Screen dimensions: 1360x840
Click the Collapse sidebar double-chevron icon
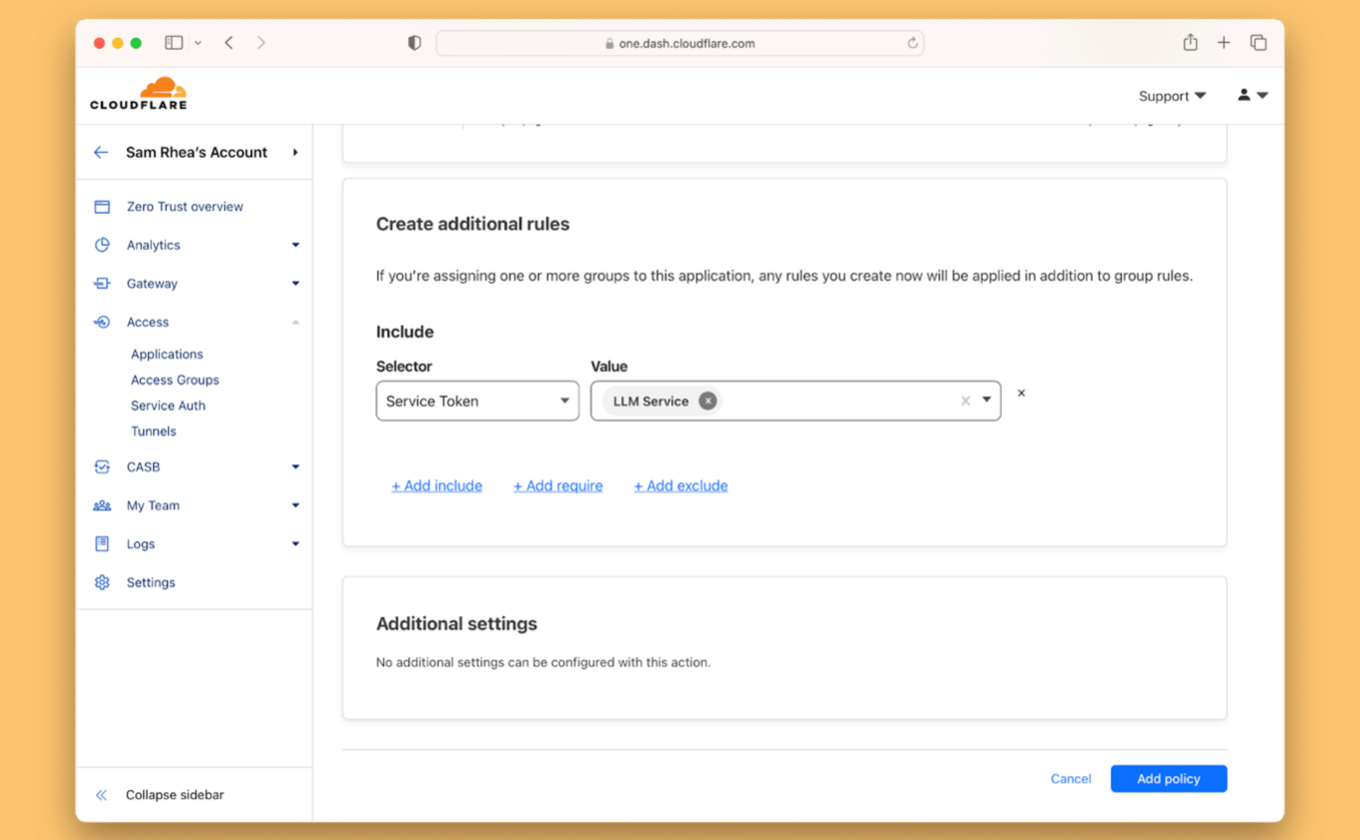coord(101,795)
